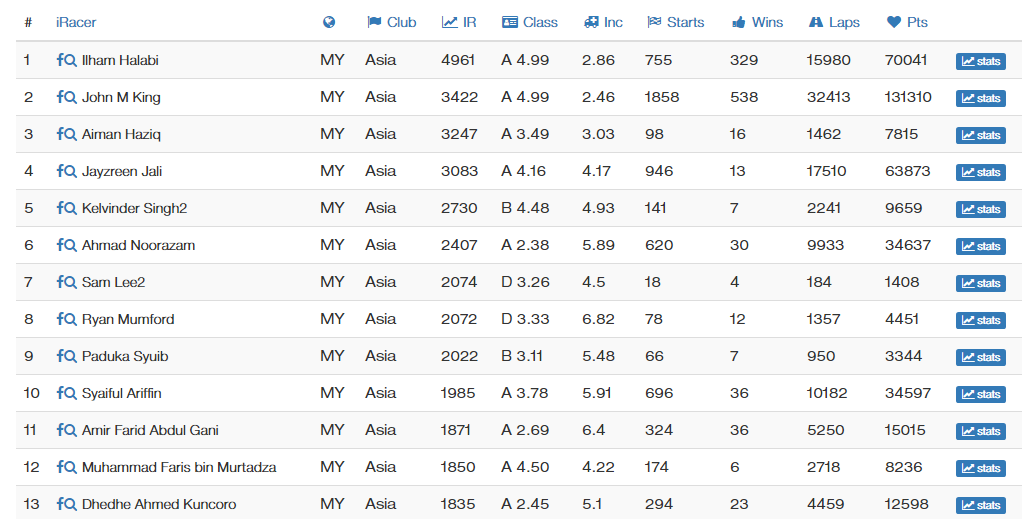The width and height of the screenshot is (1022, 519).
Task: Click the globe country column icon
Action: [x=329, y=22]
